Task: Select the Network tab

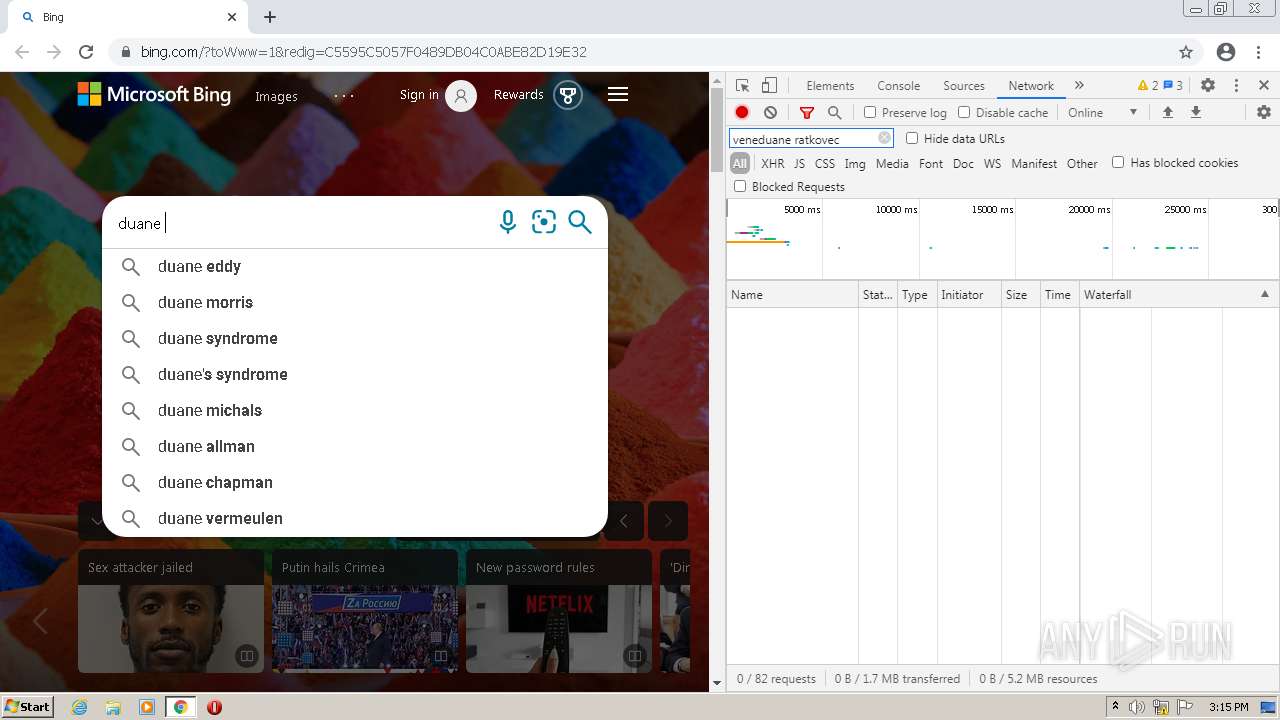Action: (x=1031, y=85)
